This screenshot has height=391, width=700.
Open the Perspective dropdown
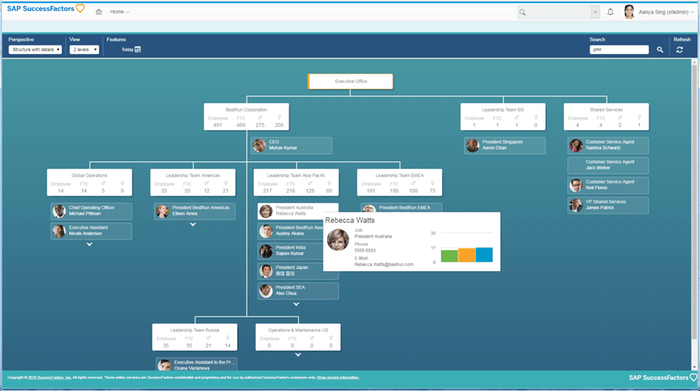click(x=35, y=50)
